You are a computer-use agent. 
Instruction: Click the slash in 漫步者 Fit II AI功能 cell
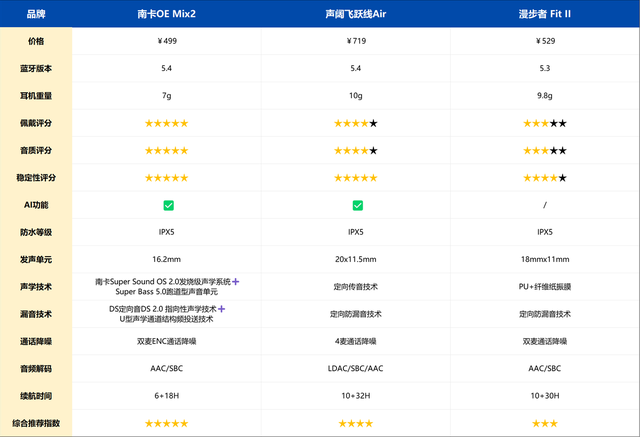[x=545, y=205]
